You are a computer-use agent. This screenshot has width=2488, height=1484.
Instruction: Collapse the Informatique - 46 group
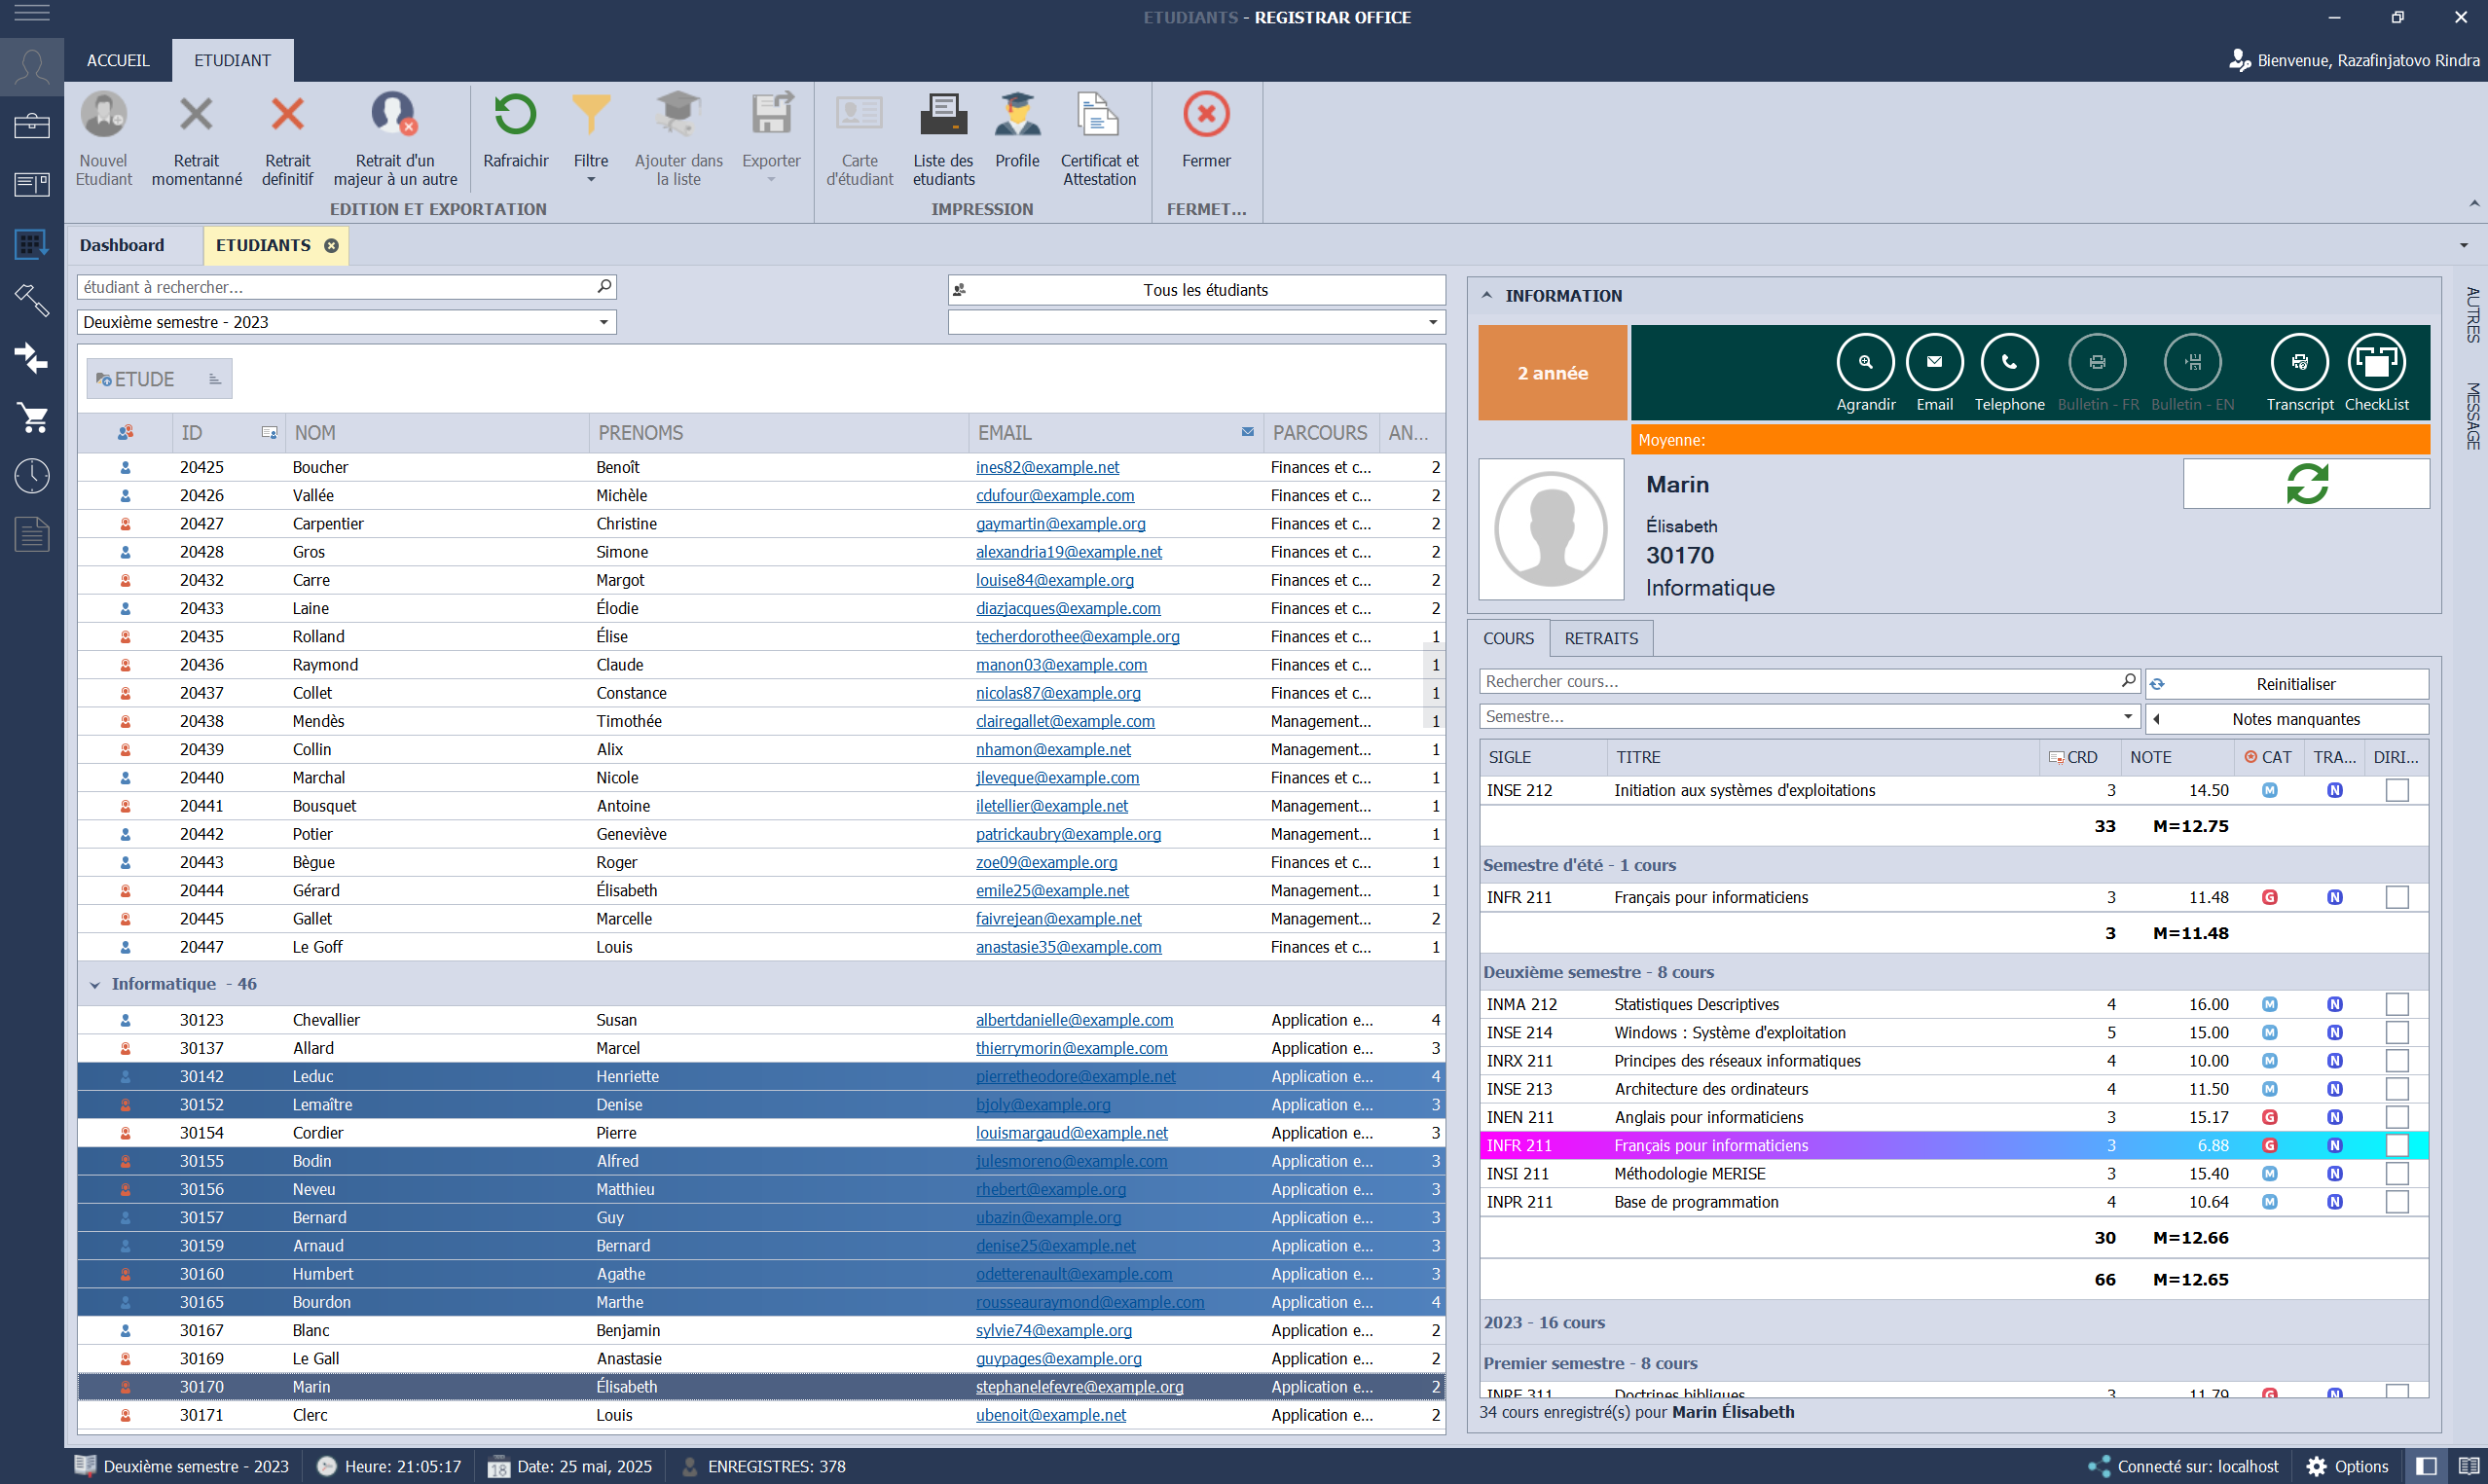click(95, 985)
